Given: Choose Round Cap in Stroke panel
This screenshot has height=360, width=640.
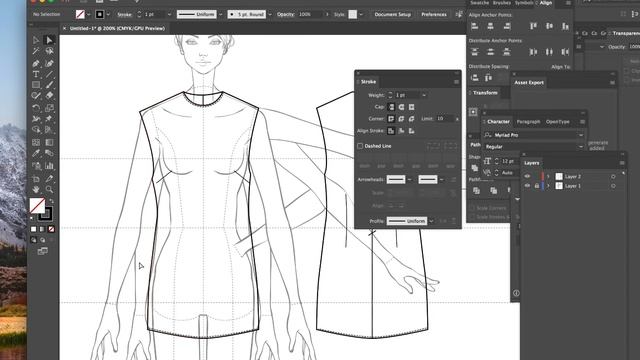Looking at the screenshot, I should [401, 107].
